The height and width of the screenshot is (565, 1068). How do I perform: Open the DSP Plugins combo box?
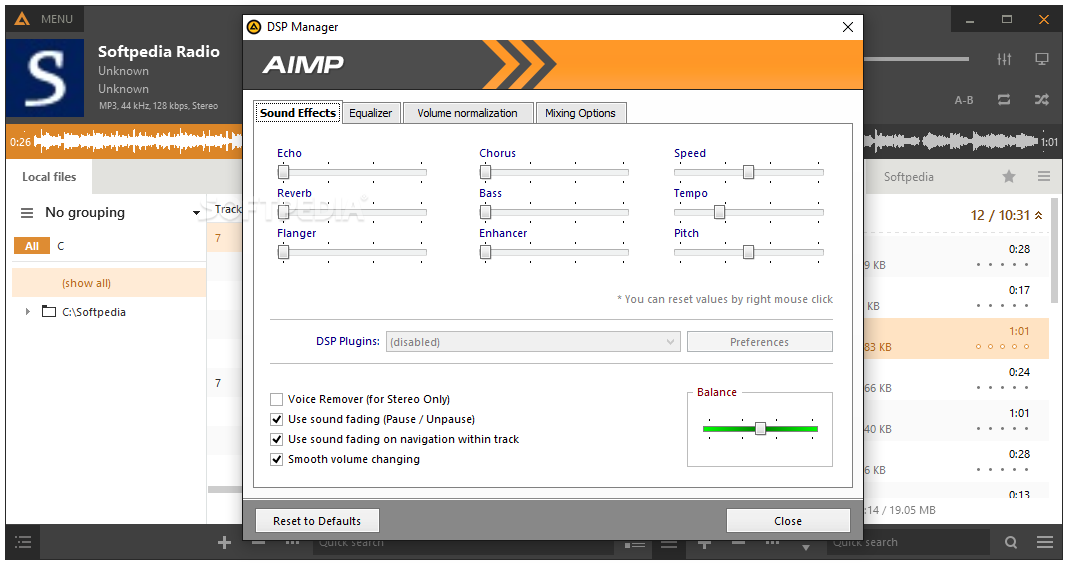click(x=533, y=342)
